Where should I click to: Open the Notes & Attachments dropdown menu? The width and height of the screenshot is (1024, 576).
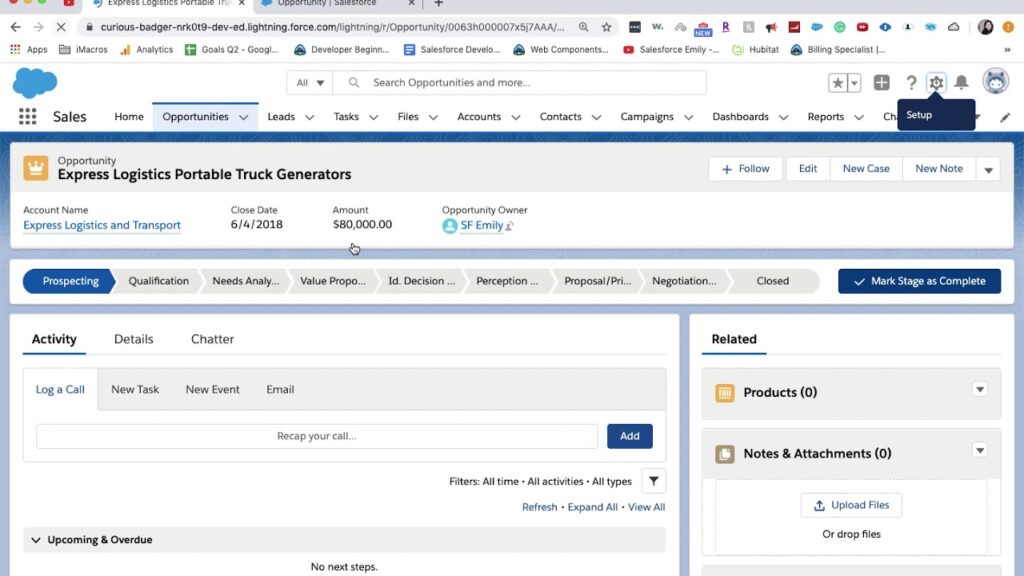tap(980, 451)
